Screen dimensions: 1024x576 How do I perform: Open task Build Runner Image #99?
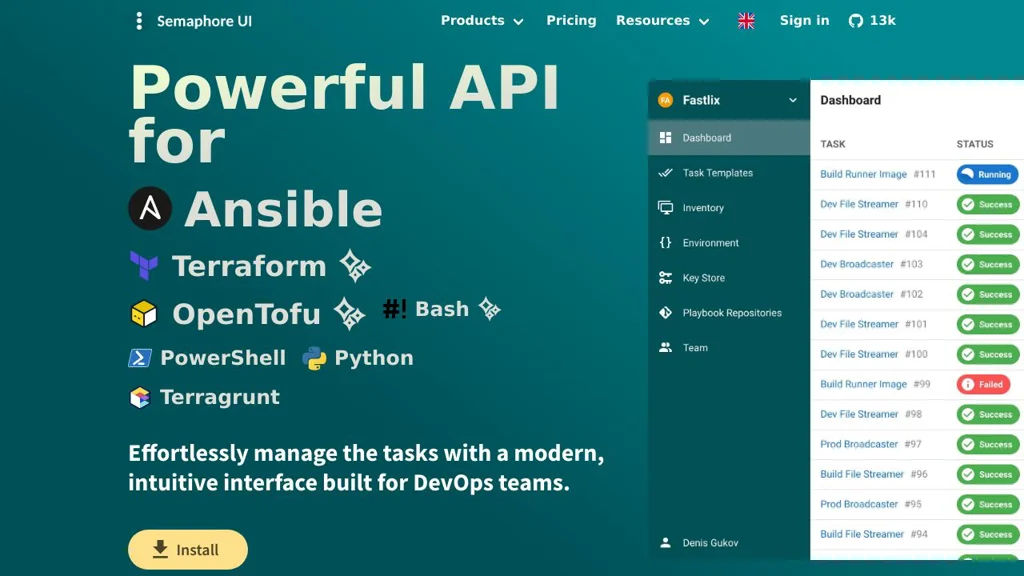pyautogui.click(x=875, y=385)
